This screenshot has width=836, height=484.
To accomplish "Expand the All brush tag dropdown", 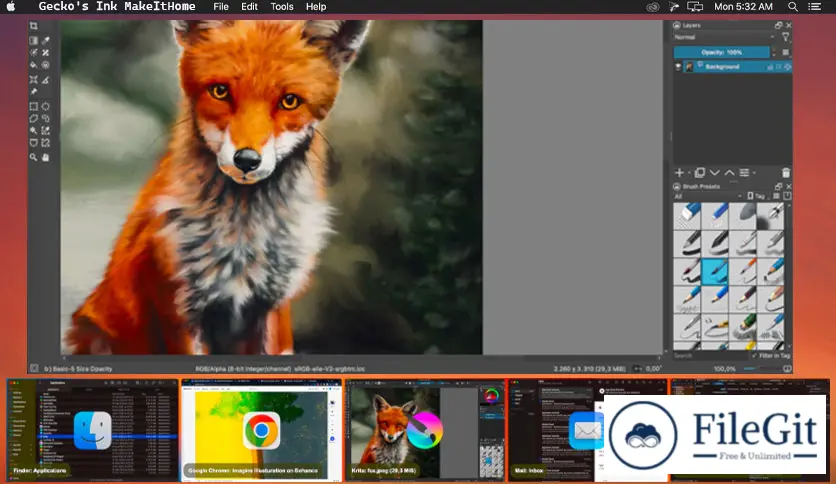I will (709, 196).
